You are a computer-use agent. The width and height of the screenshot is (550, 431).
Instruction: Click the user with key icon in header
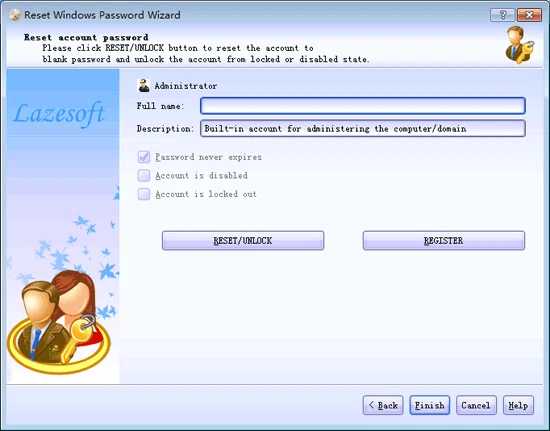pos(519,45)
